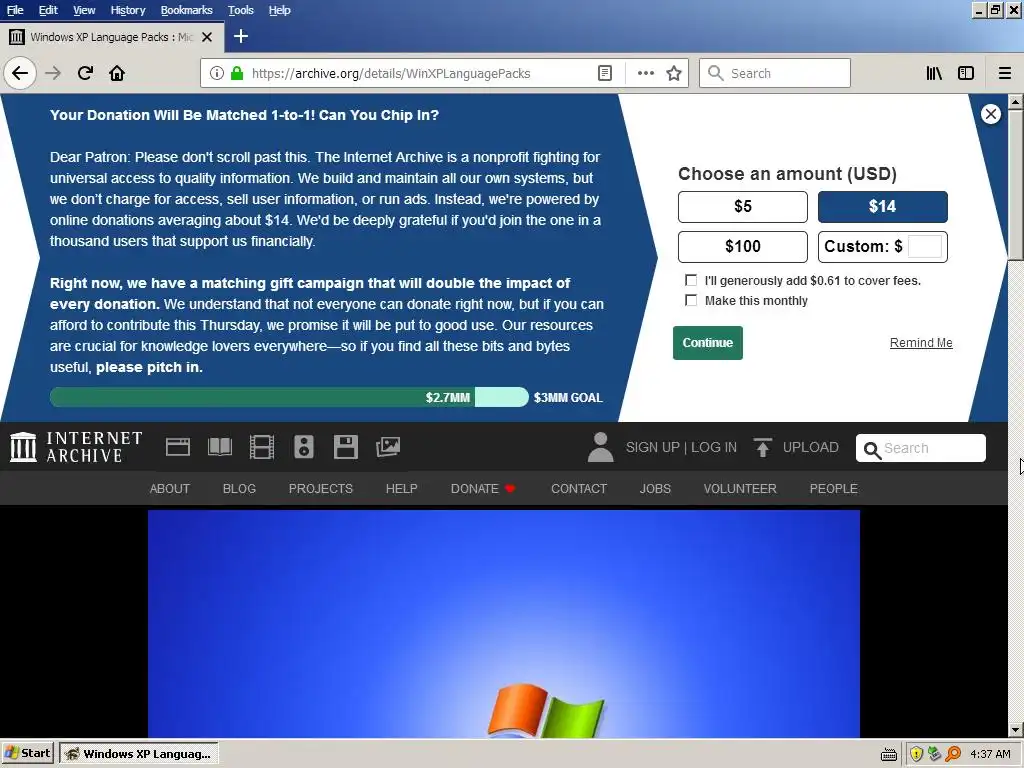The width and height of the screenshot is (1024, 768).
Task: Open the Help menu
Action: tap(280, 10)
